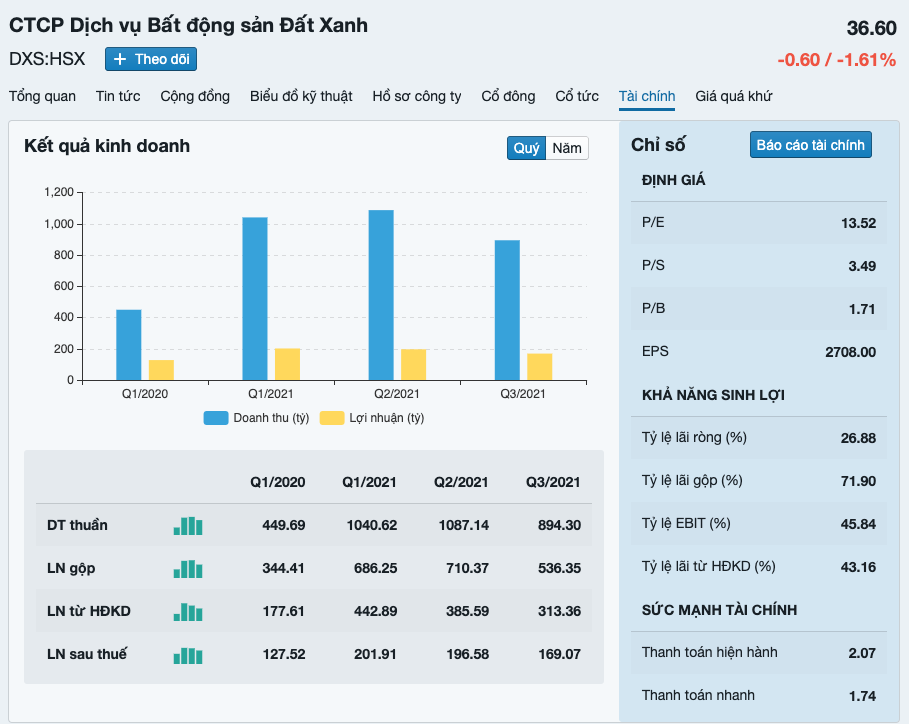Screen dimensions: 909x724
Task: Open the Tổng quan tab
Action: (x=42, y=96)
